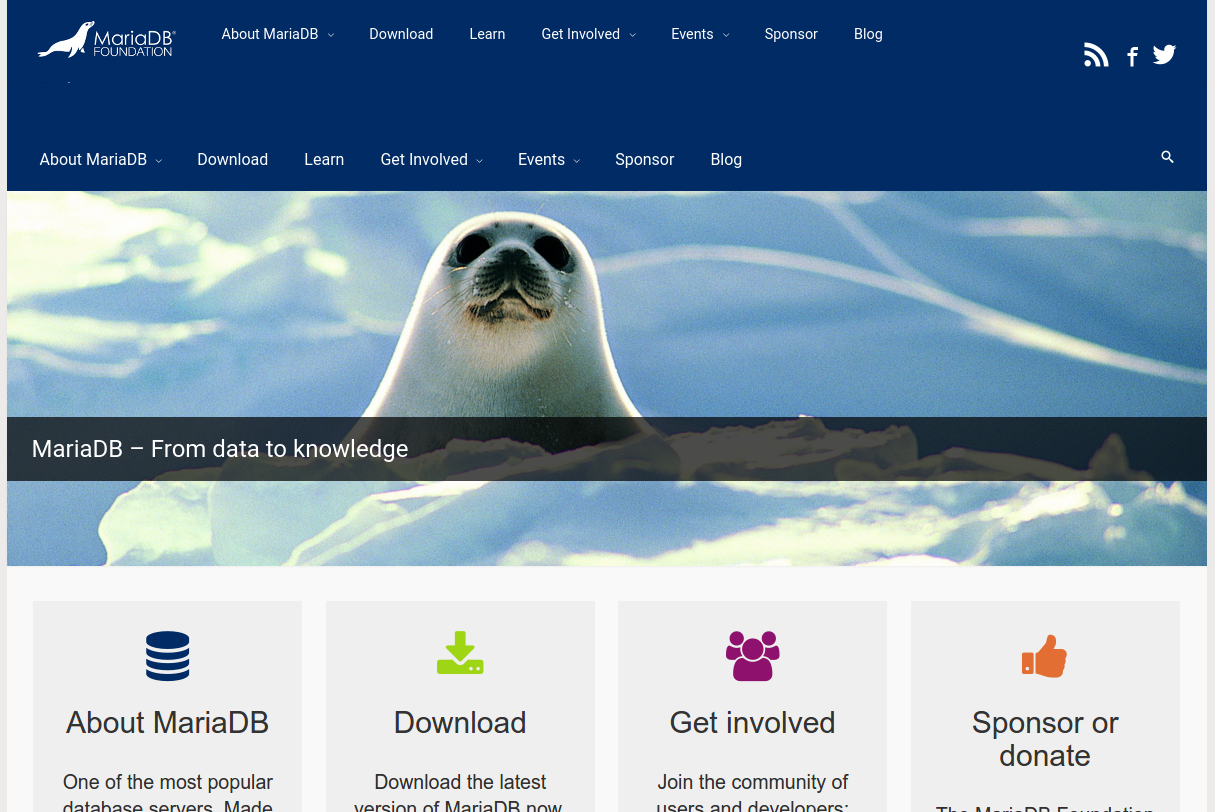Click the orange thumbs-up icon
Viewport: 1215px width, 812px height.
point(1045,656)
